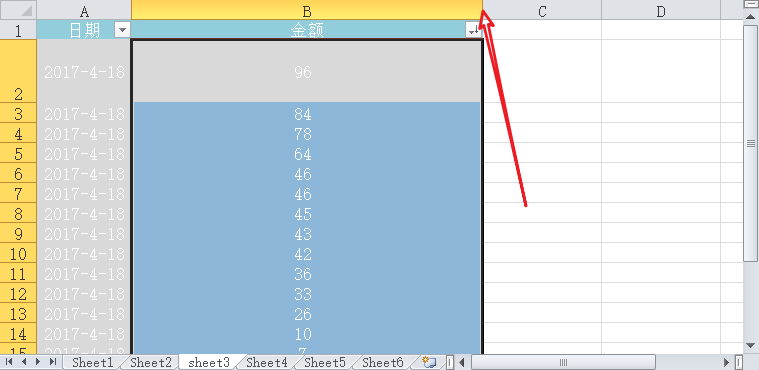Go to first sheet tab arrow
Image resolution: width=759 pixels, height=370 pixels.
coord(9,362)
